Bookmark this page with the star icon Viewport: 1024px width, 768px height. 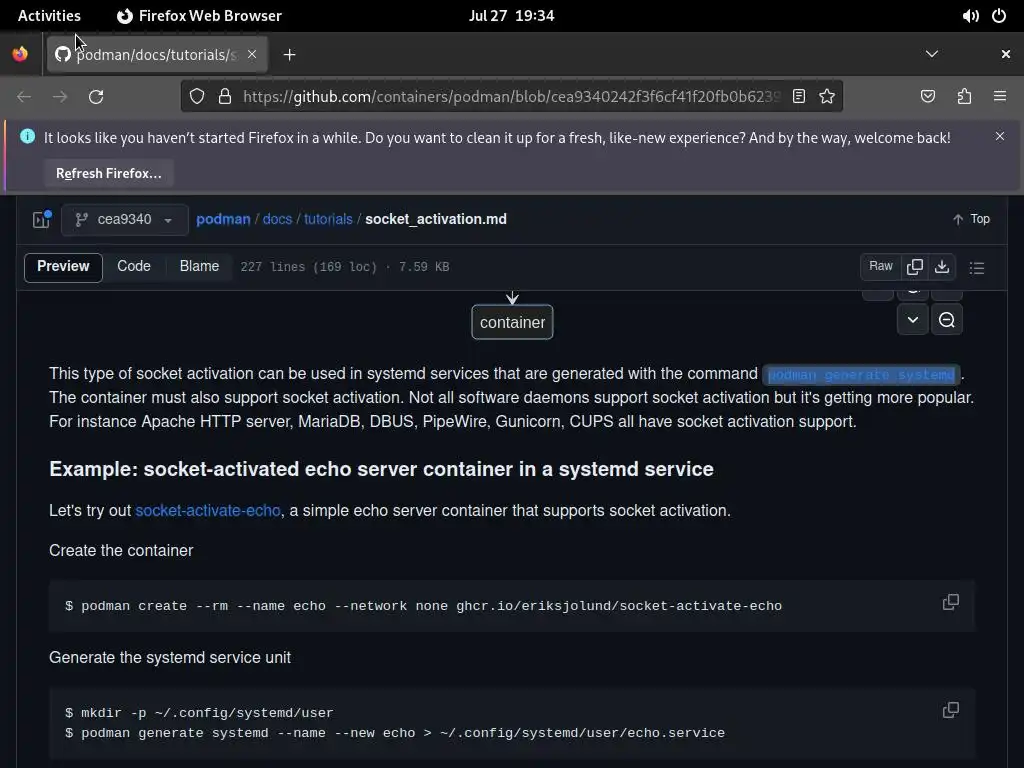tap(827, 97)
